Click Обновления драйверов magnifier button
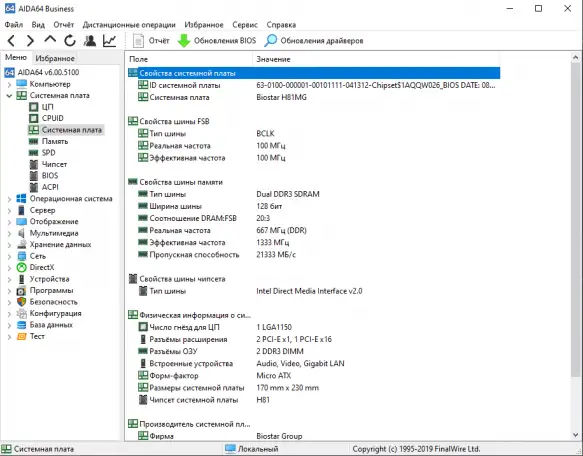583x456 pixels. (314, 41)
